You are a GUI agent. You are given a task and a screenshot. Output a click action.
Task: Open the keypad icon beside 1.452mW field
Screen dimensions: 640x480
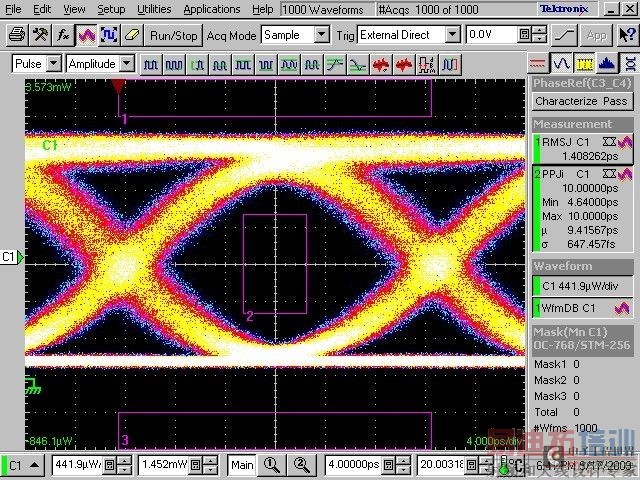point(196,465)
